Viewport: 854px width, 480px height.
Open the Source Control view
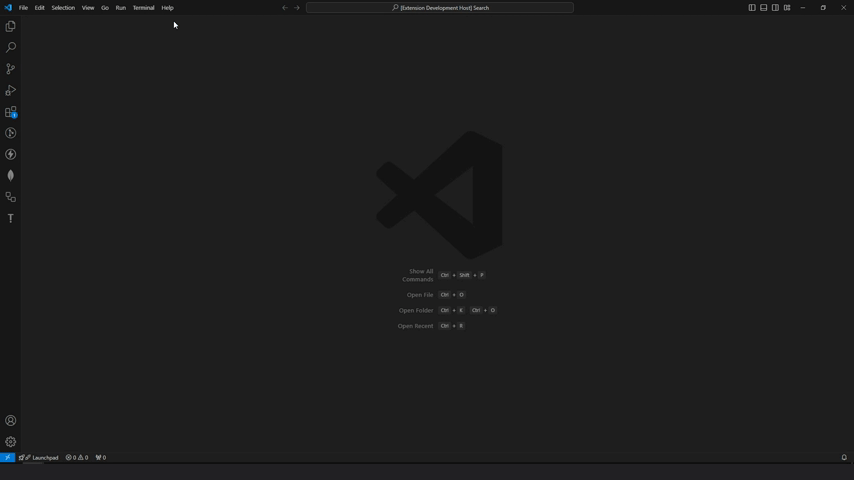(x=10, y=69)
